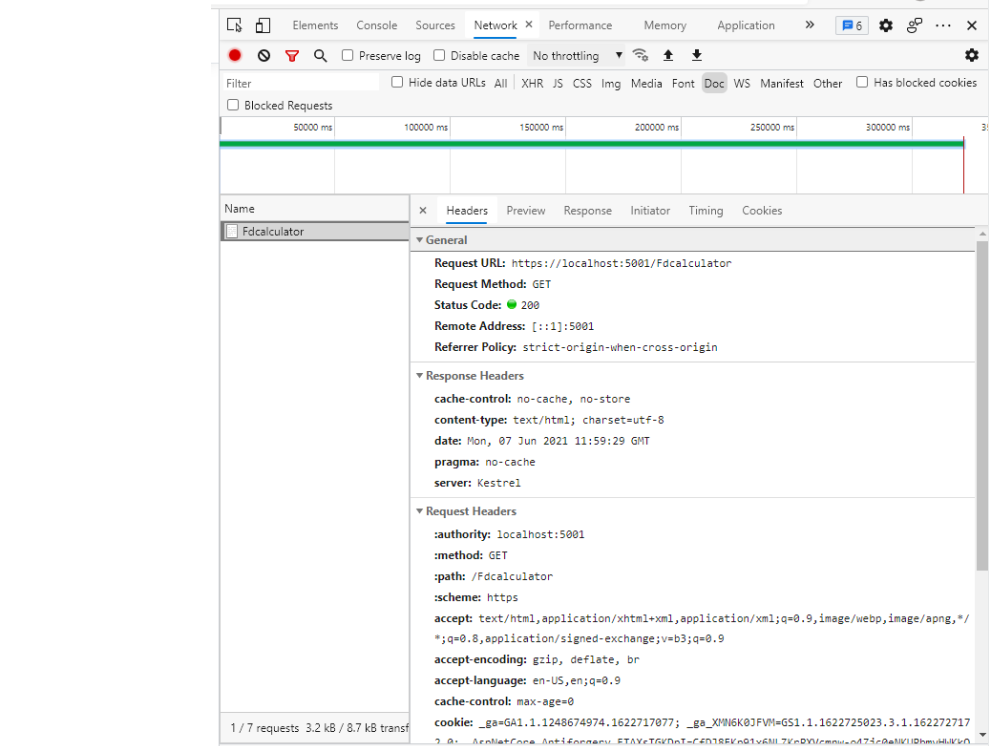Filter requests by WS type
This screenshot has width=989, height=746.
742,83
